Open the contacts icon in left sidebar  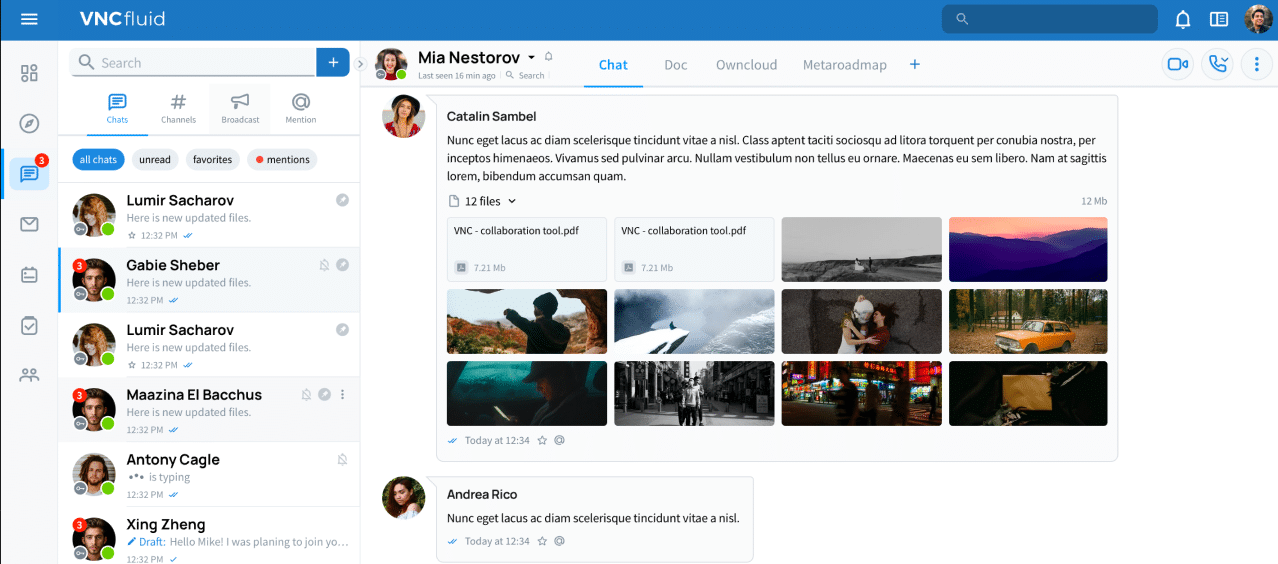(29, 376)
